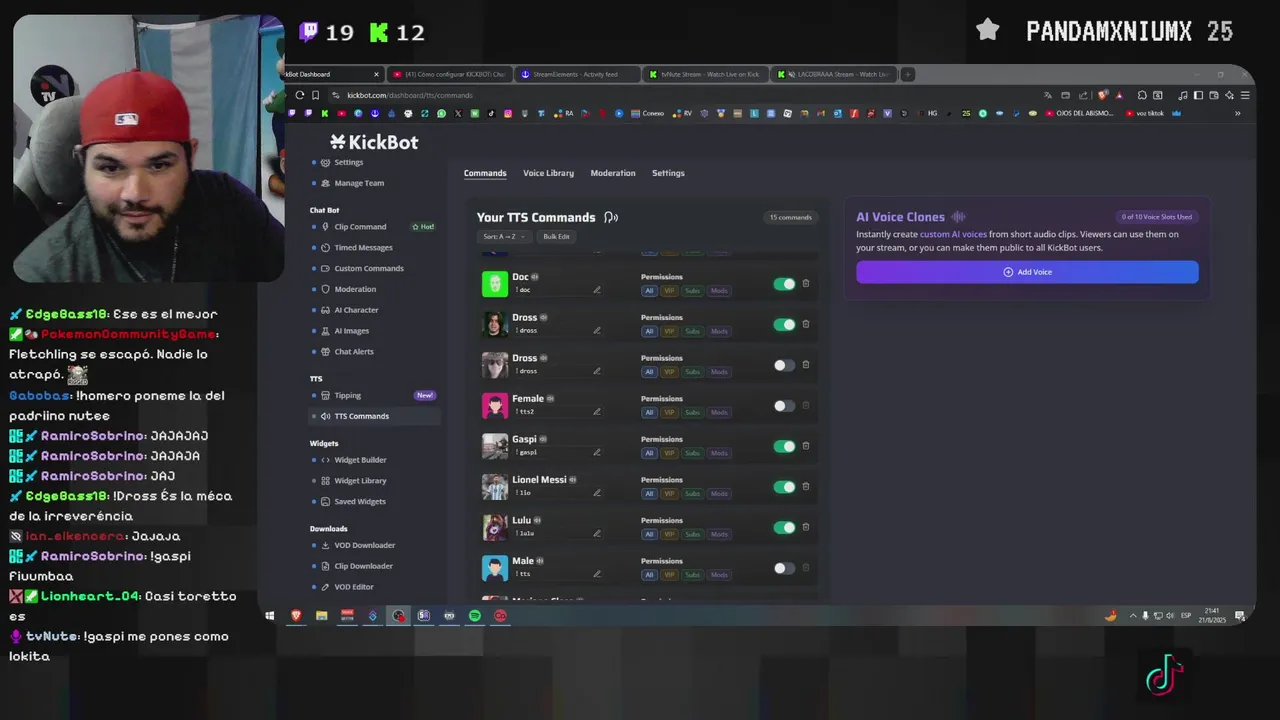Viewport: 1280px width, 720px height.
Task: Turn off the enabled Dross command toggle
Action: 785,324
